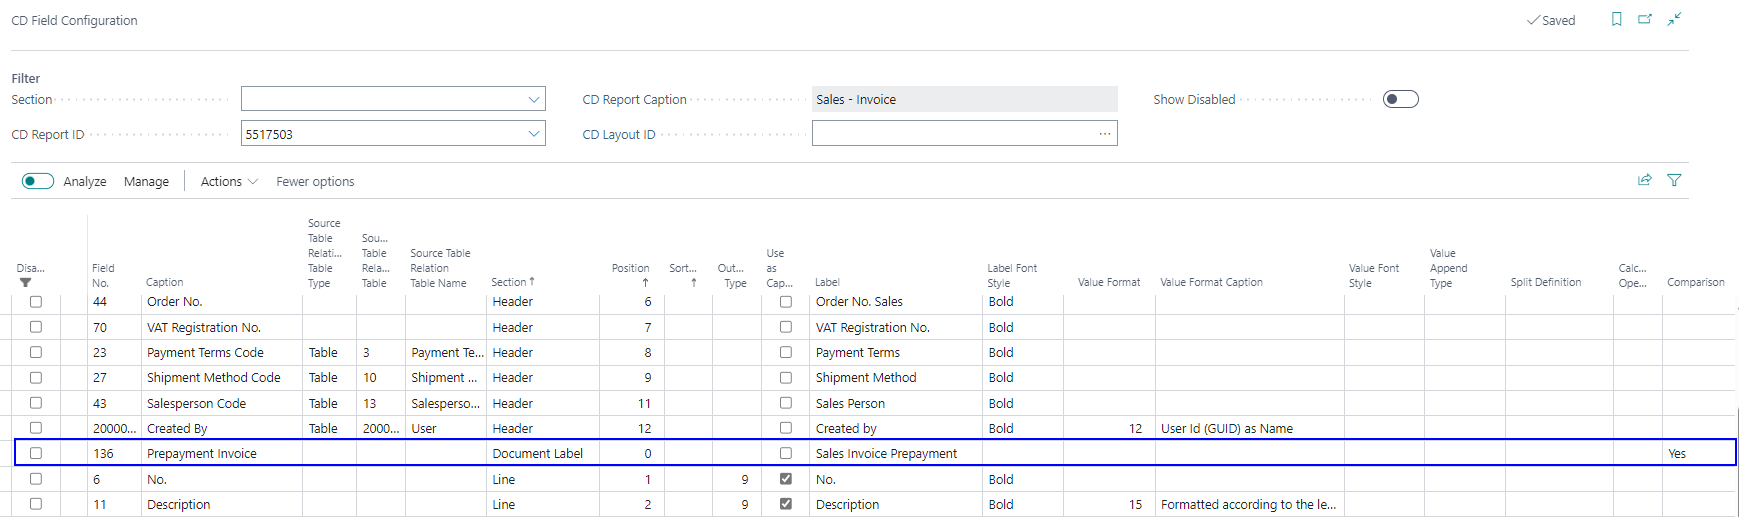Click the Sales Invoice Prepayment label cell

tap(886, 453)
